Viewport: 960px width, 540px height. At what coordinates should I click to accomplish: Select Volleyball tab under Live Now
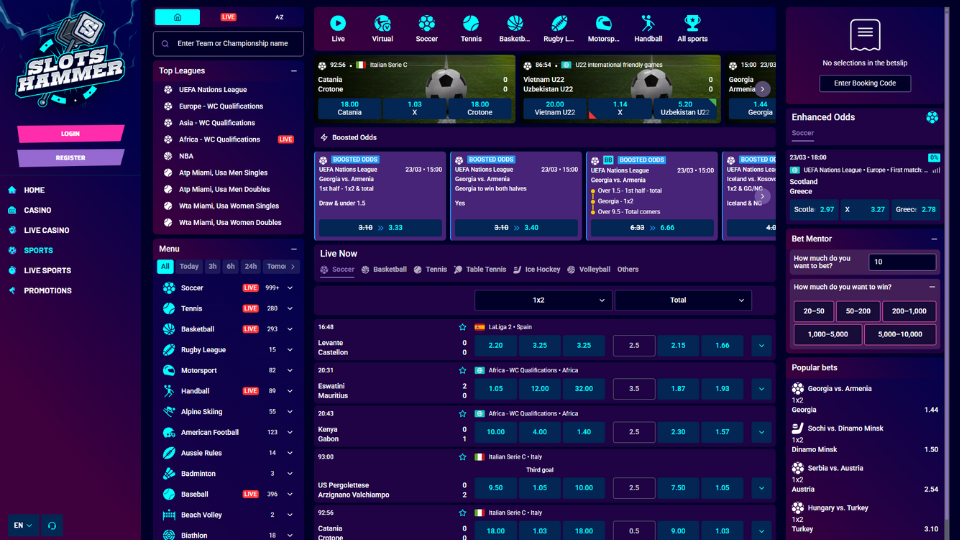588,269
